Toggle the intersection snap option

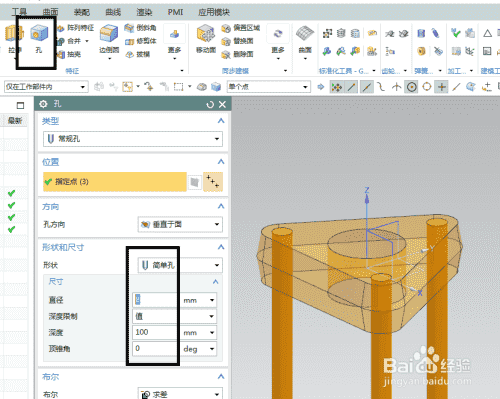coord(396,87)
